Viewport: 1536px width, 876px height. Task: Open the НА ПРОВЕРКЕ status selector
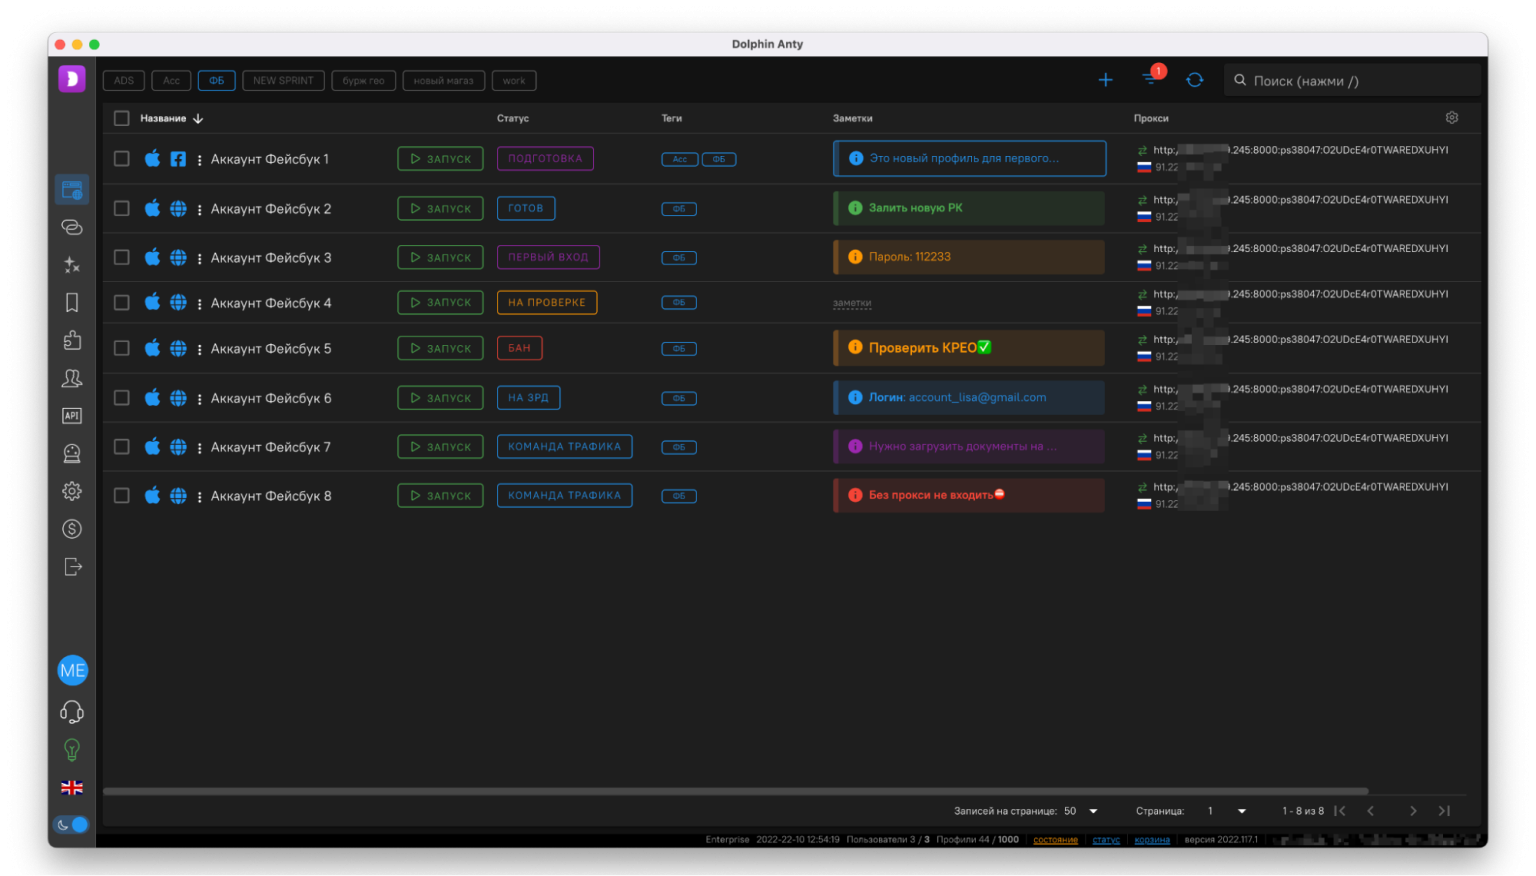tap(547, 302)
